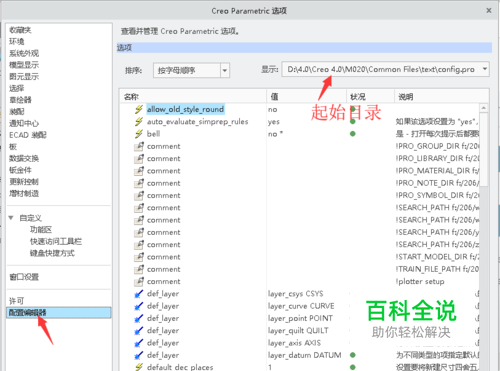This screenshot has width=500, height=371.
Task: Click the 'yes' value of auto_evaluate_simprep_rules
Action: tap(274, 122)
